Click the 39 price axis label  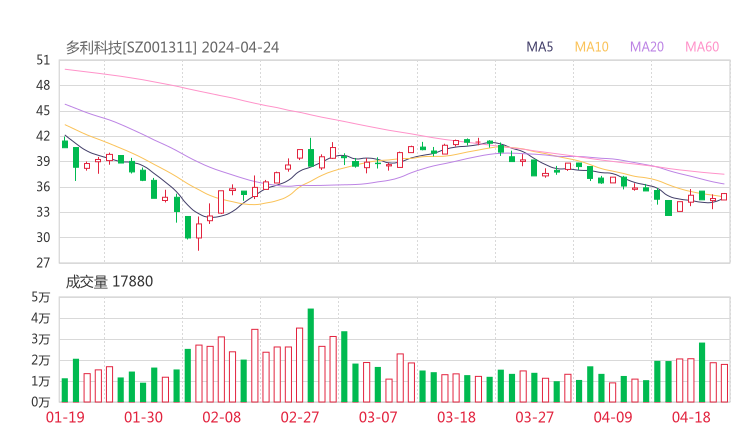coord(43,161)
